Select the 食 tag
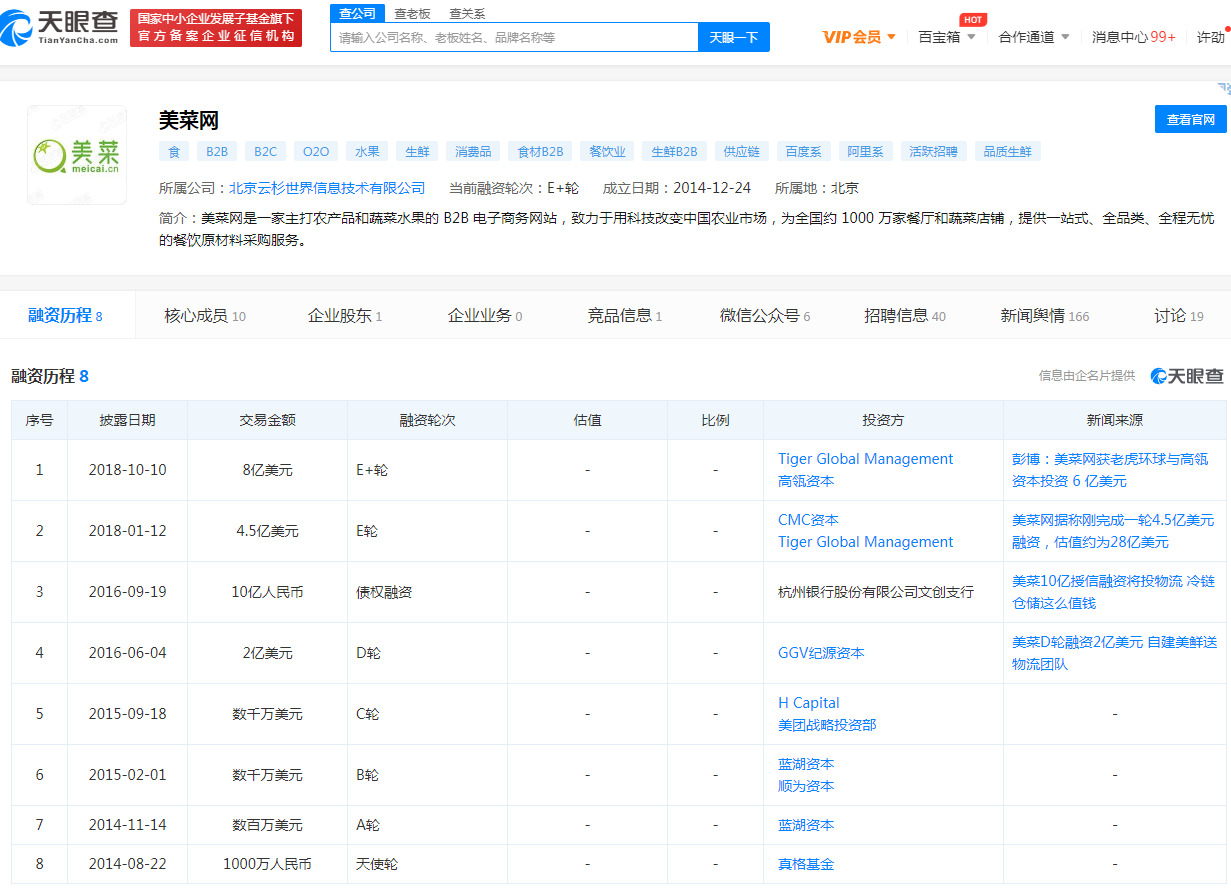The width and height of the screenshot is (1231, 888). [173, 152]
